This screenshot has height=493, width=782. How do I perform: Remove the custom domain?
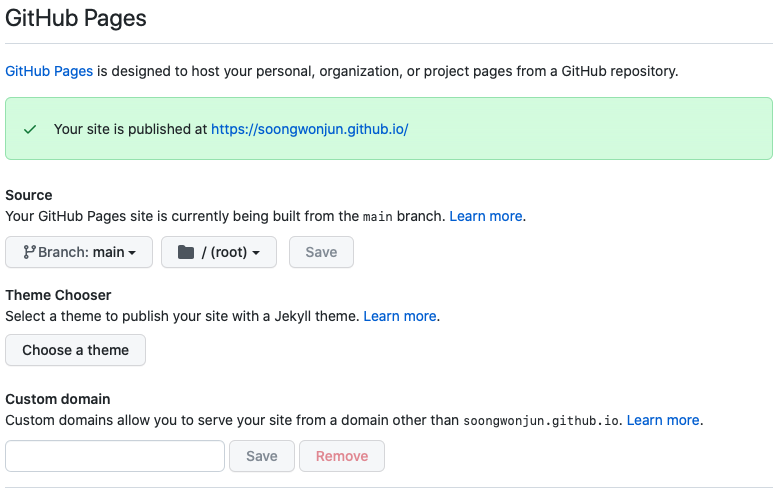[342, 456]
